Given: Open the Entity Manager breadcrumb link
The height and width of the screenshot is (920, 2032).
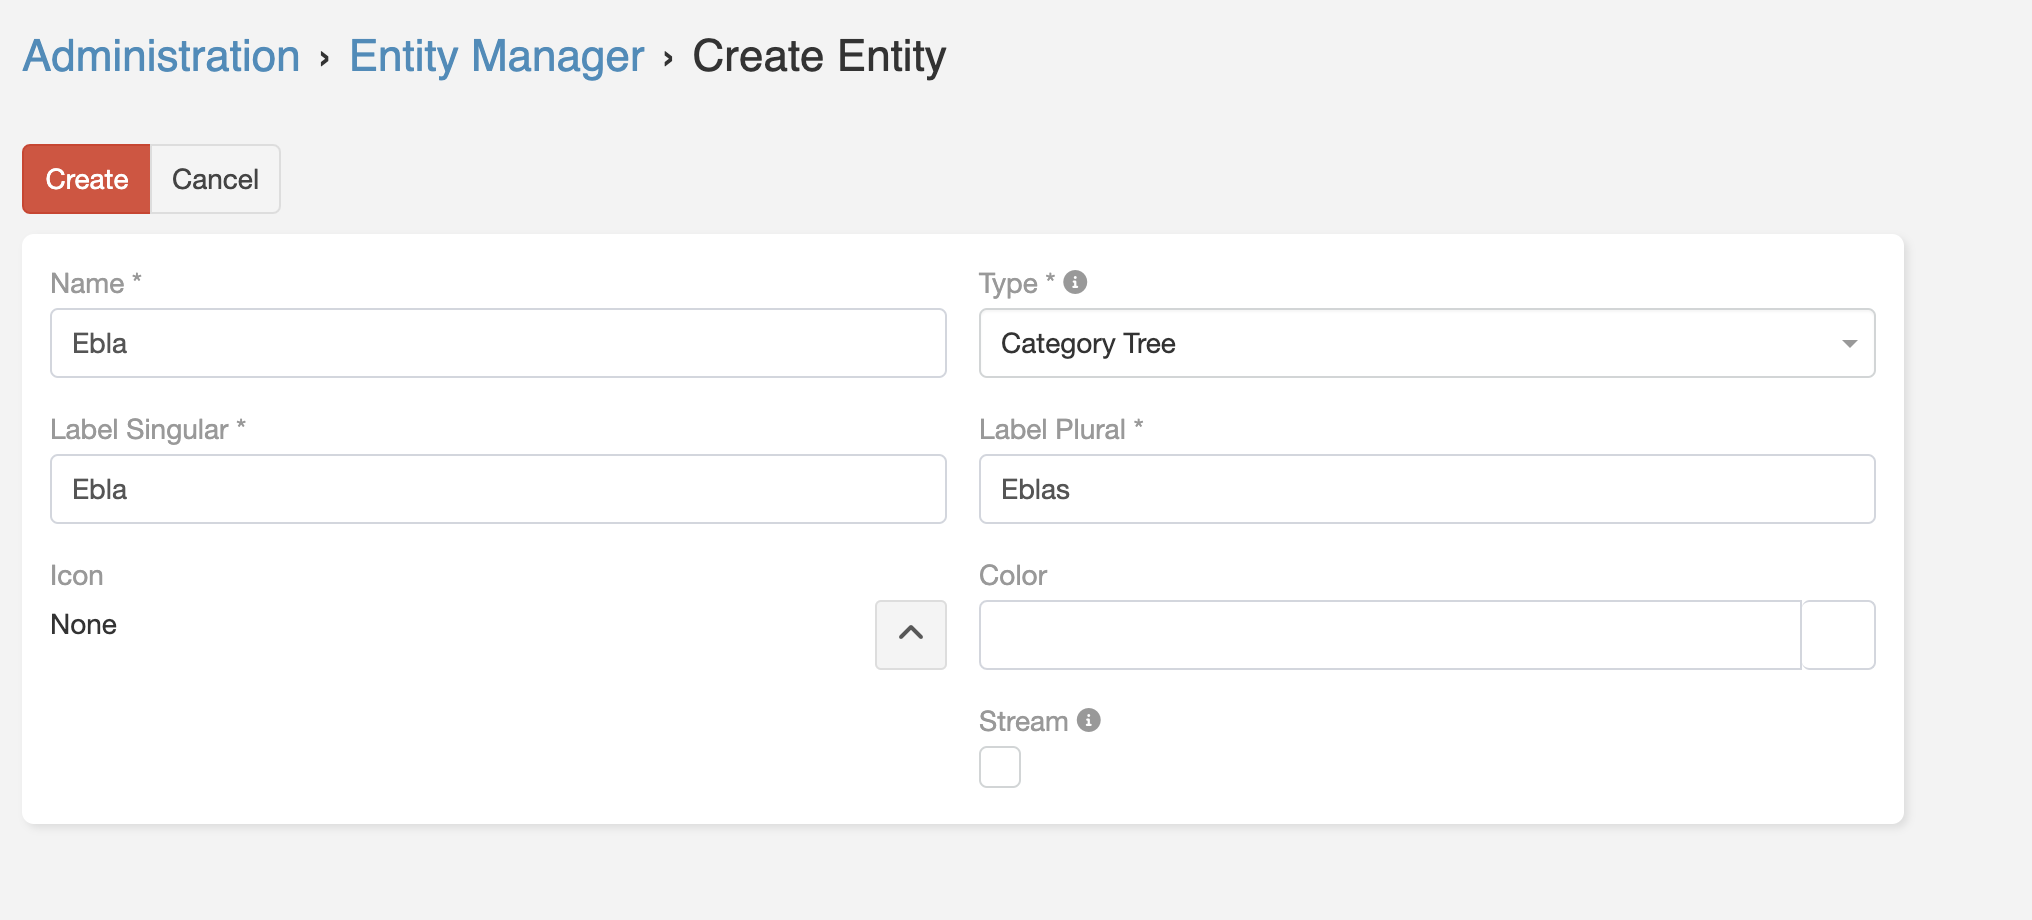Looking at the screenshot, I should pyautogui.click(x=496, y=56).
